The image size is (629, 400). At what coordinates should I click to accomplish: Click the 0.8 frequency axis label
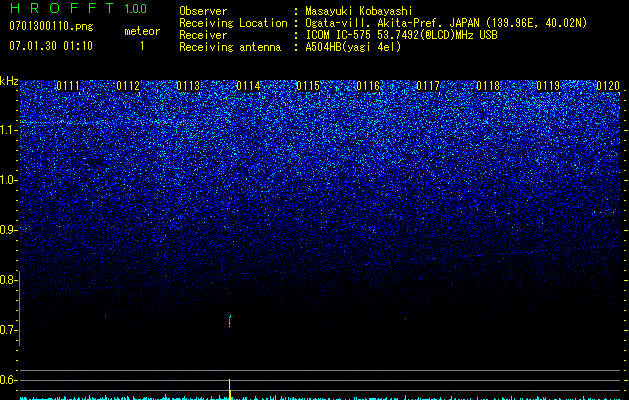(9, 280)
